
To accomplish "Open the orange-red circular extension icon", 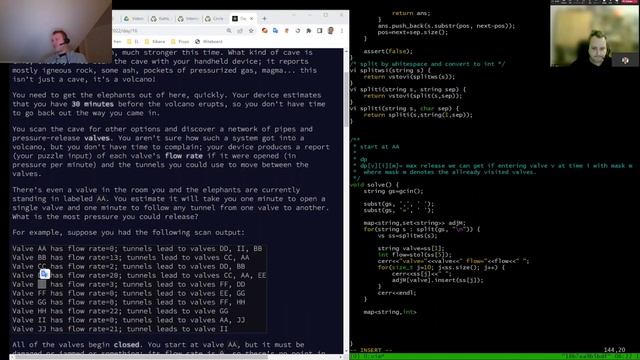I will click(264, 31).
